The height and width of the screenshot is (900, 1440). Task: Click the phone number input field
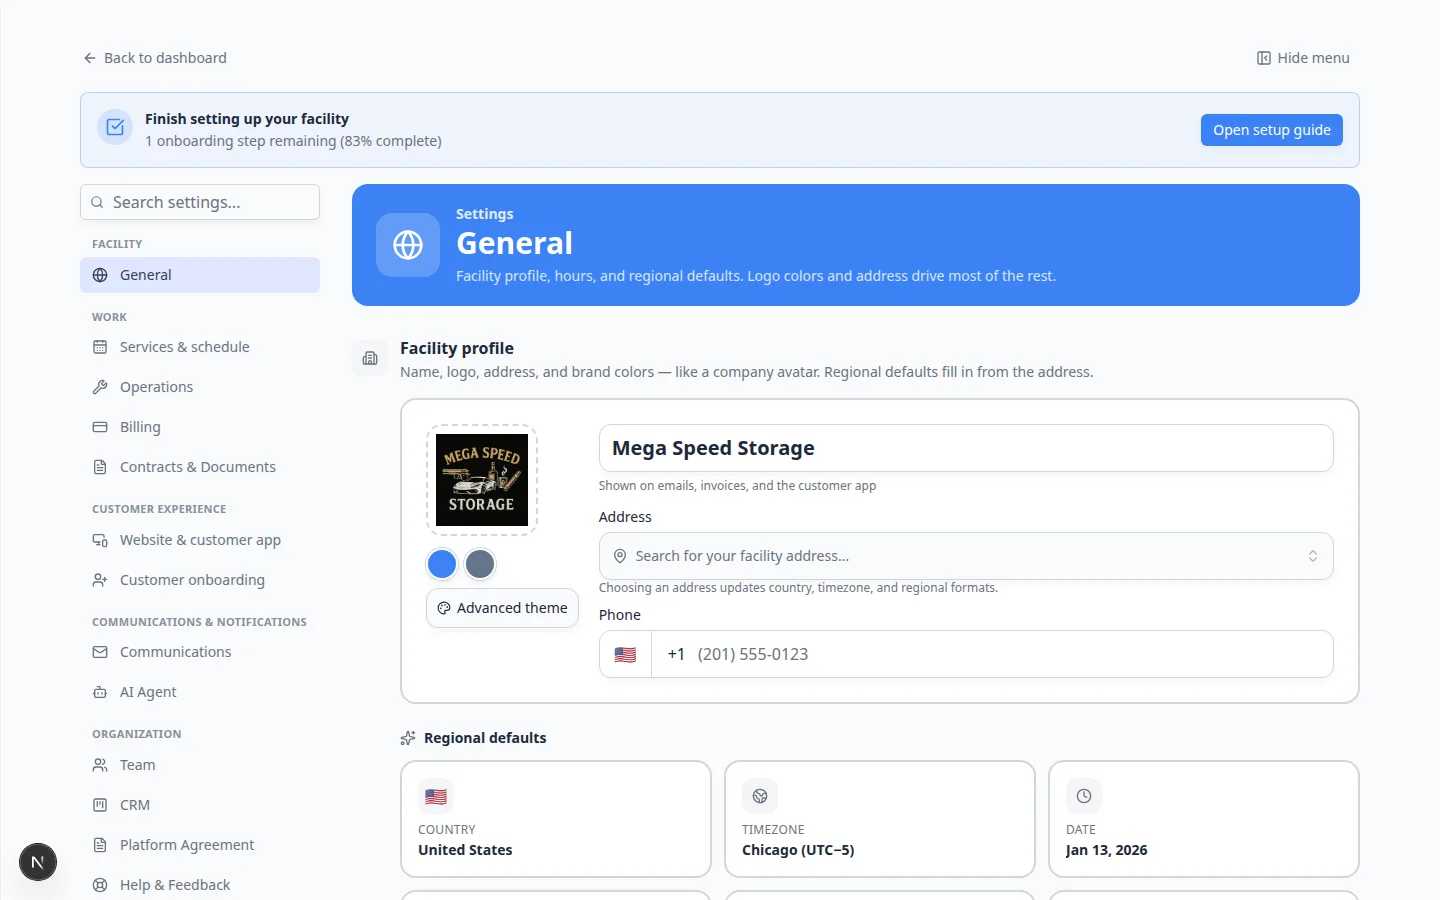pyautogui.click(x=992, y=654)
